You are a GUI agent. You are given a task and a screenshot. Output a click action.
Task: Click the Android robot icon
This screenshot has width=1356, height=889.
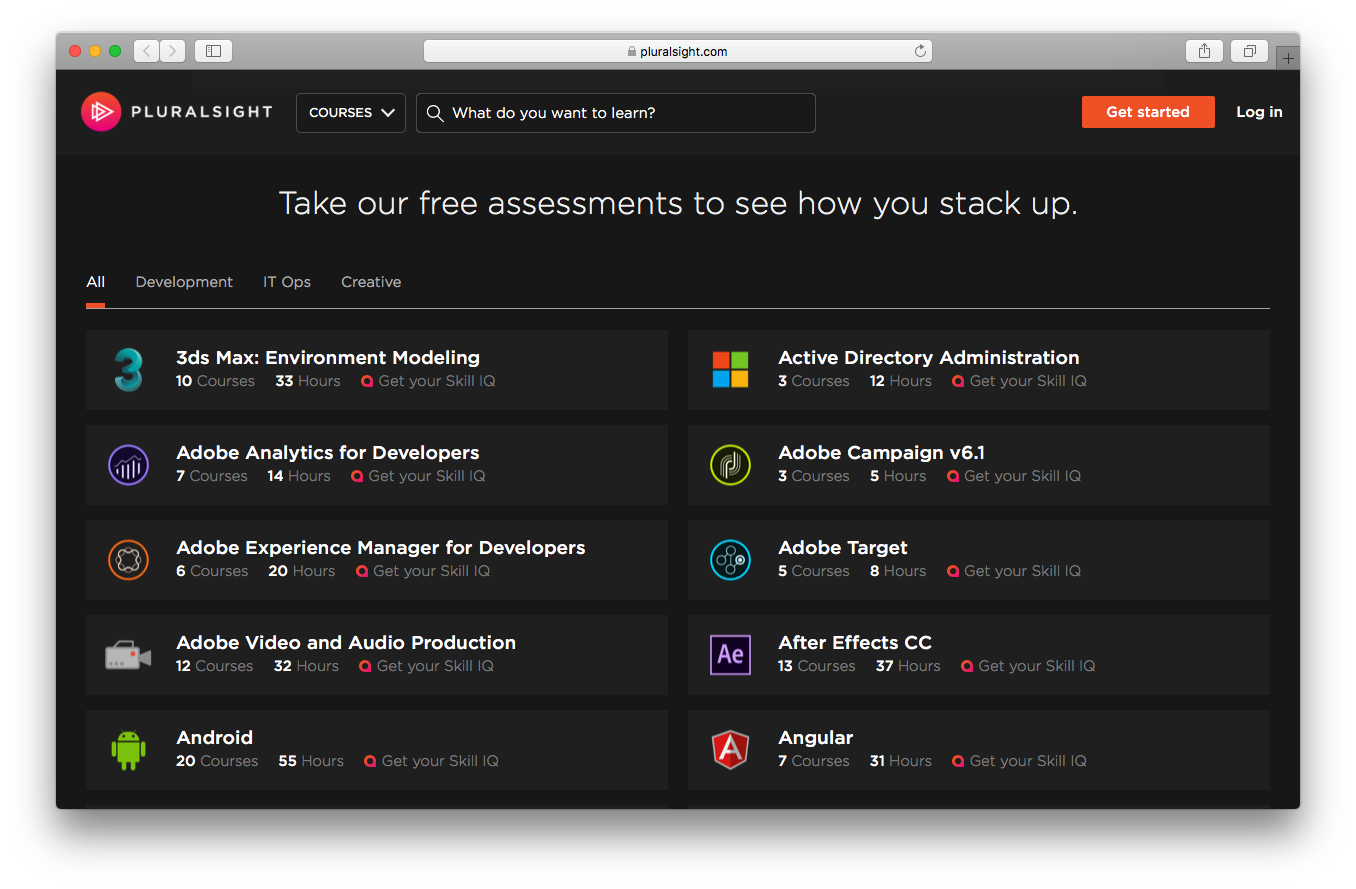(128, 750)
